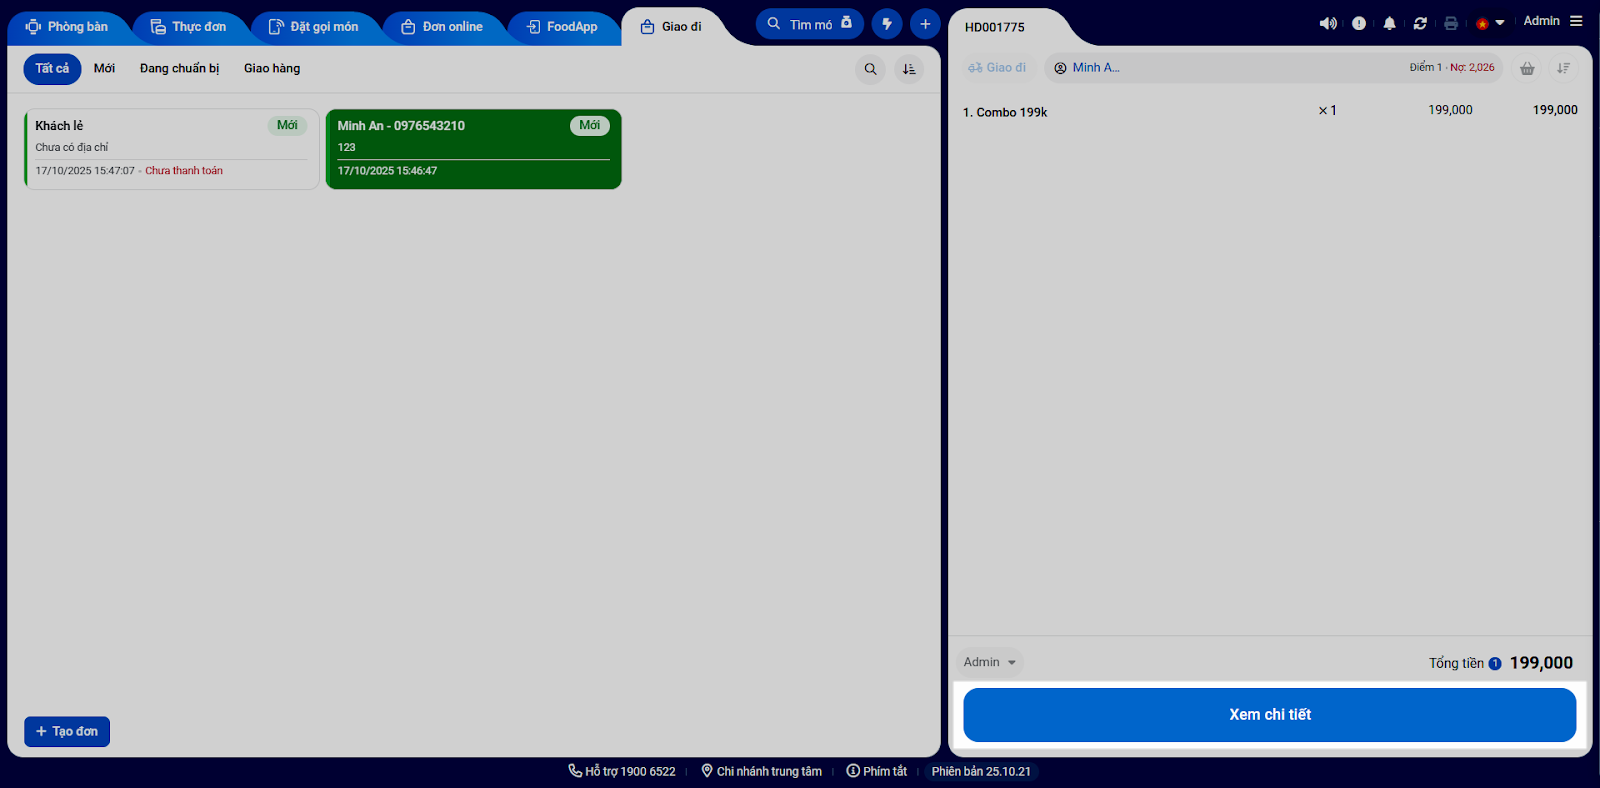Click the Xem chi tiết button
This screenshot has height=788, width=1600.
(1270, 715)
